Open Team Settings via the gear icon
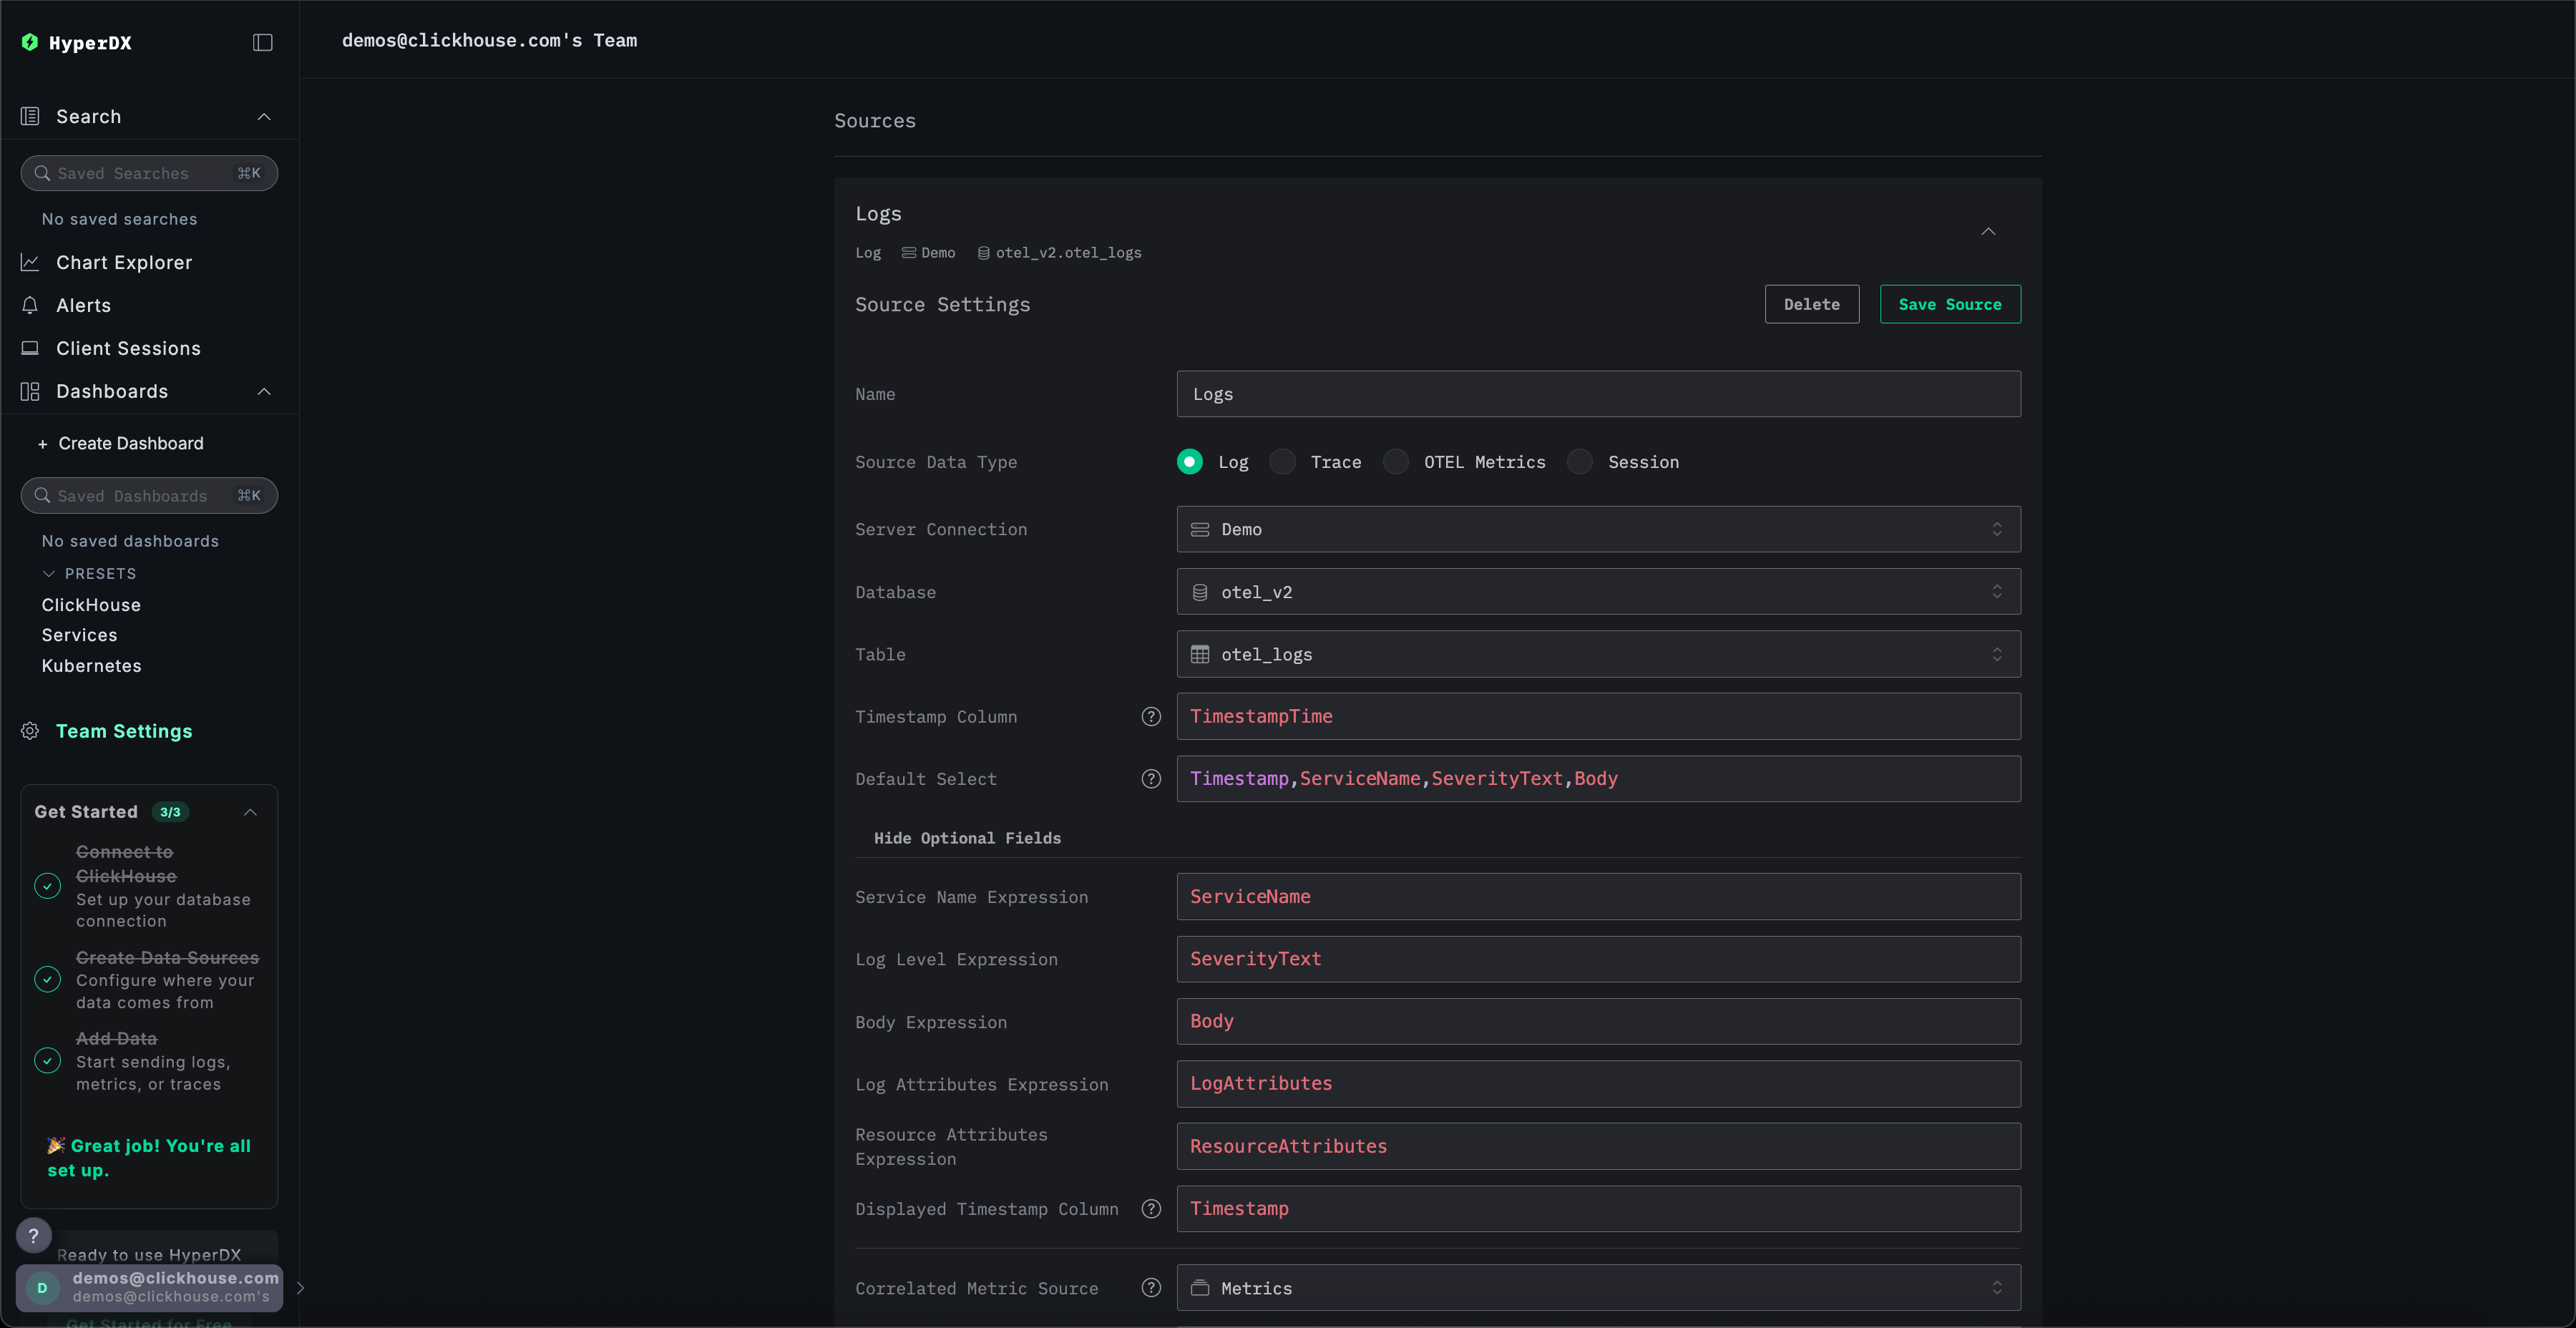This screenshot has height=1328, width=2576. (x=30, y=731)
